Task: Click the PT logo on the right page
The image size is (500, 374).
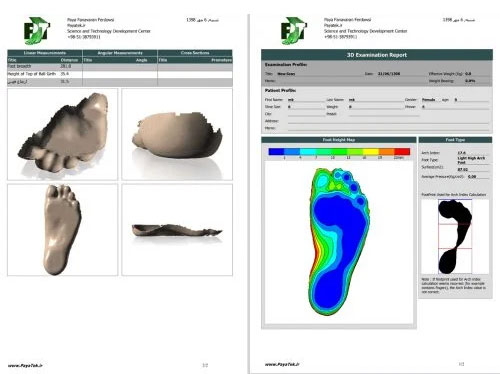Action: tap(294, 31)
